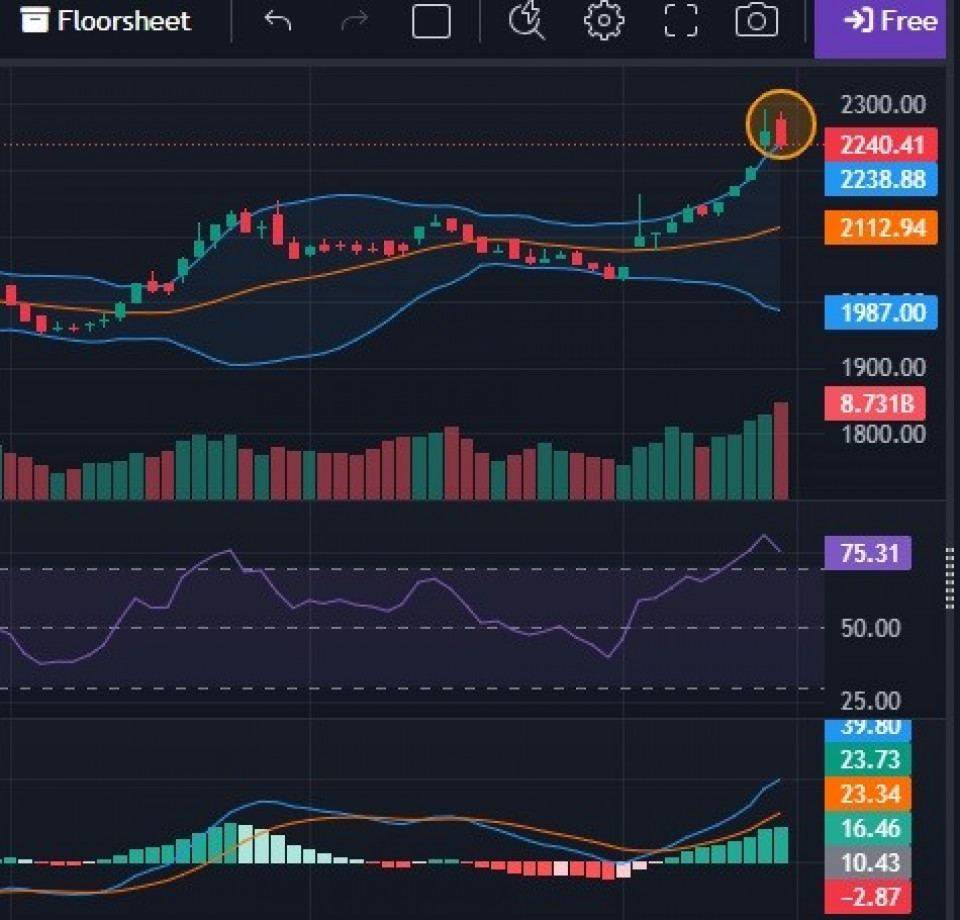
Task: Click the purple Free sign-in button
Action: point(880,28)
